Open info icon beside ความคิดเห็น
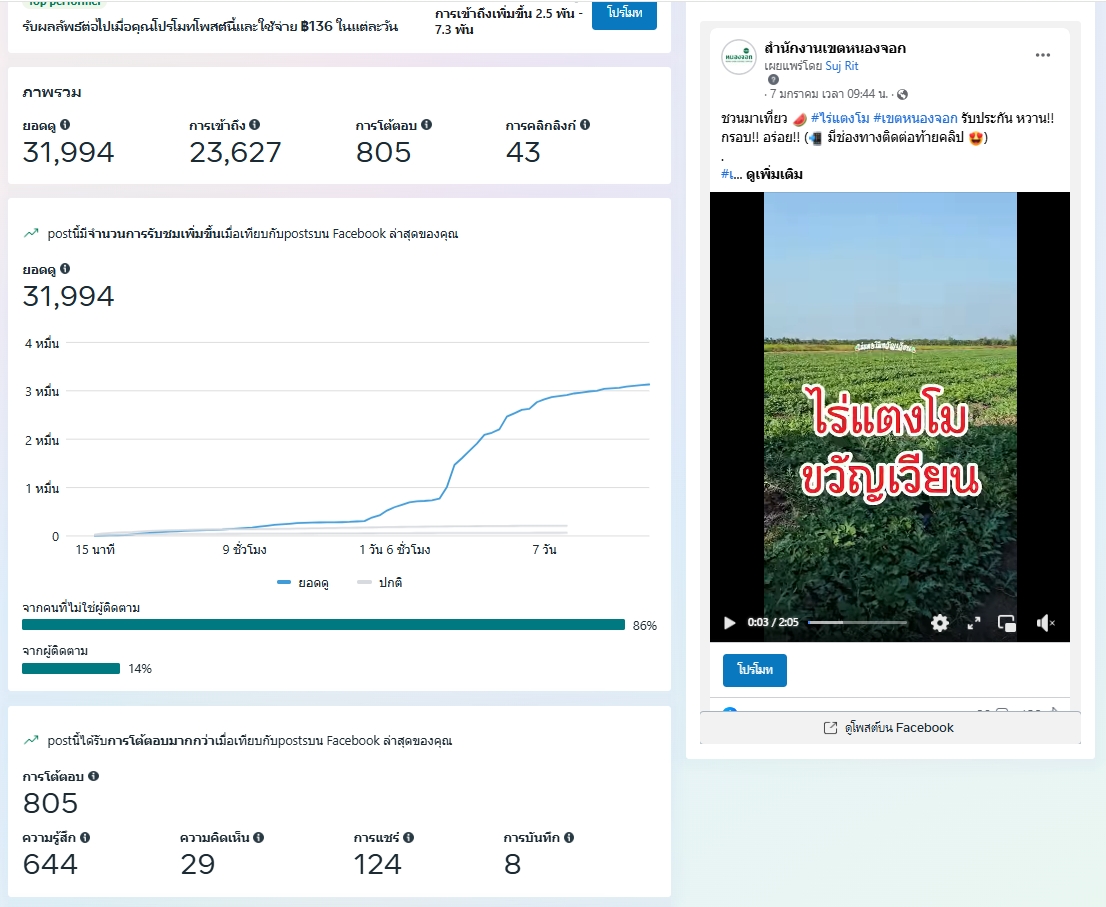 pyautogui.click(x=259, y=837)
